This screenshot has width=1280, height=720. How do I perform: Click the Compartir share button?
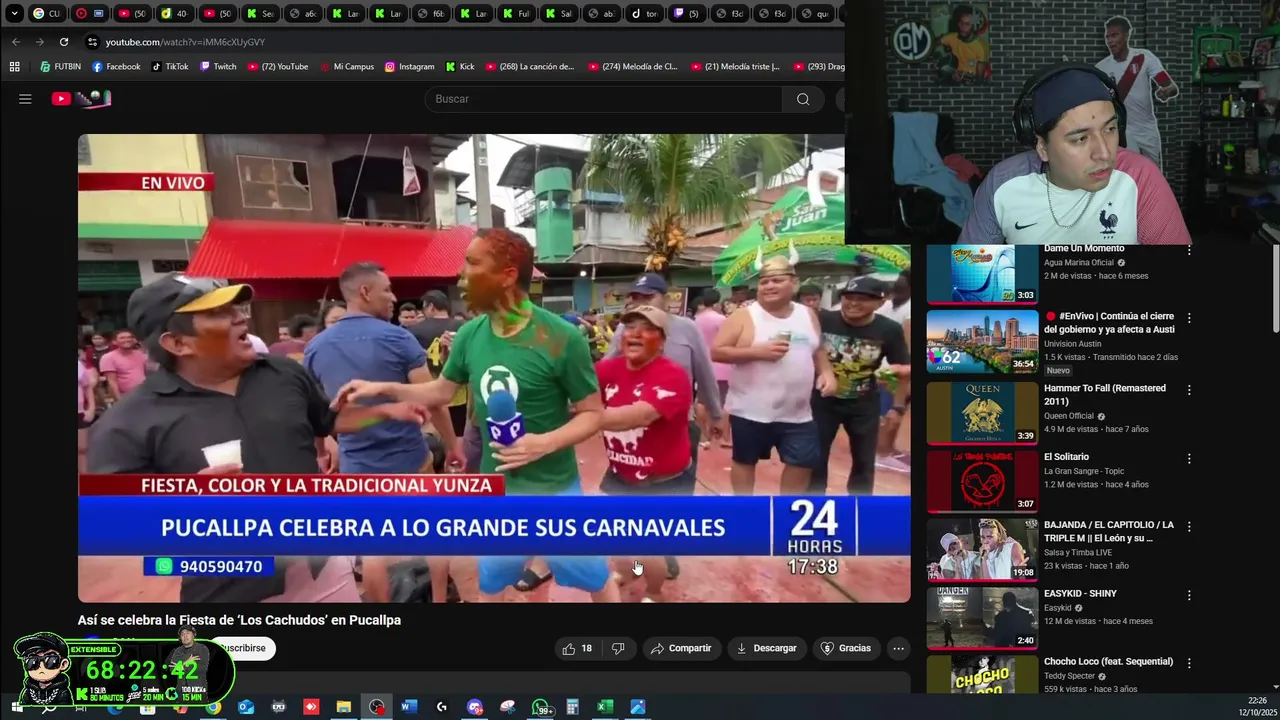click(x=681, y=648)
